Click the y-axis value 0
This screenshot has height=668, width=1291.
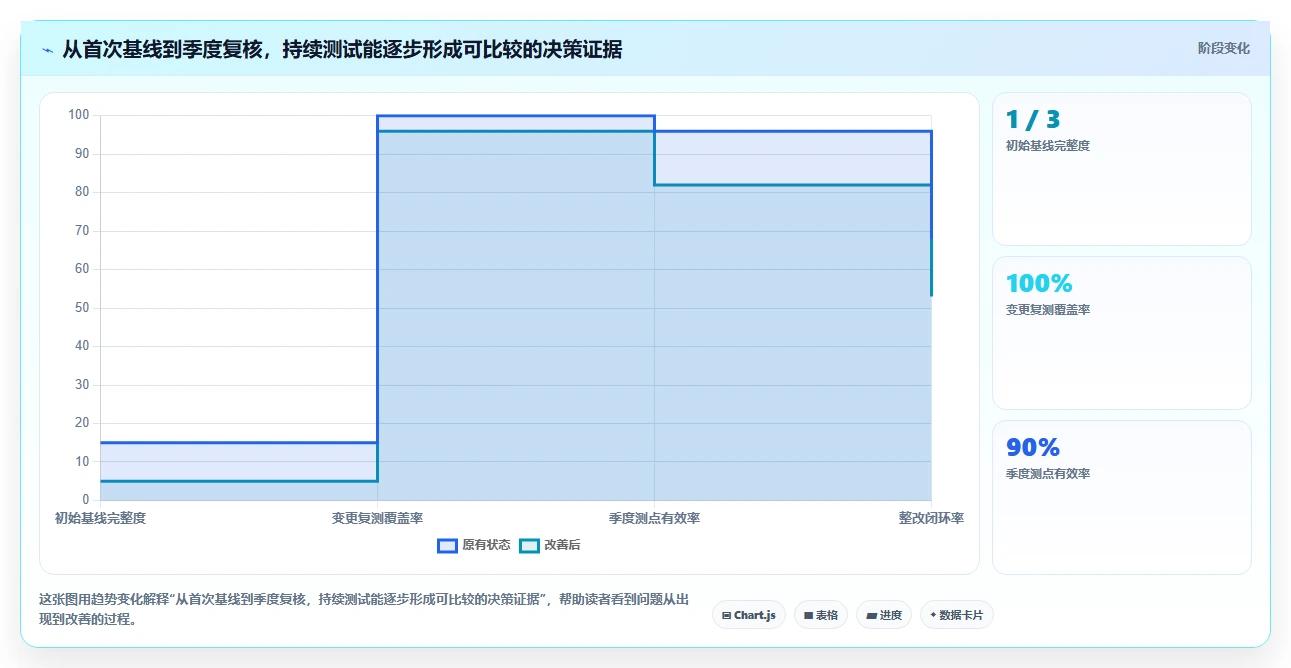point(86,500)
